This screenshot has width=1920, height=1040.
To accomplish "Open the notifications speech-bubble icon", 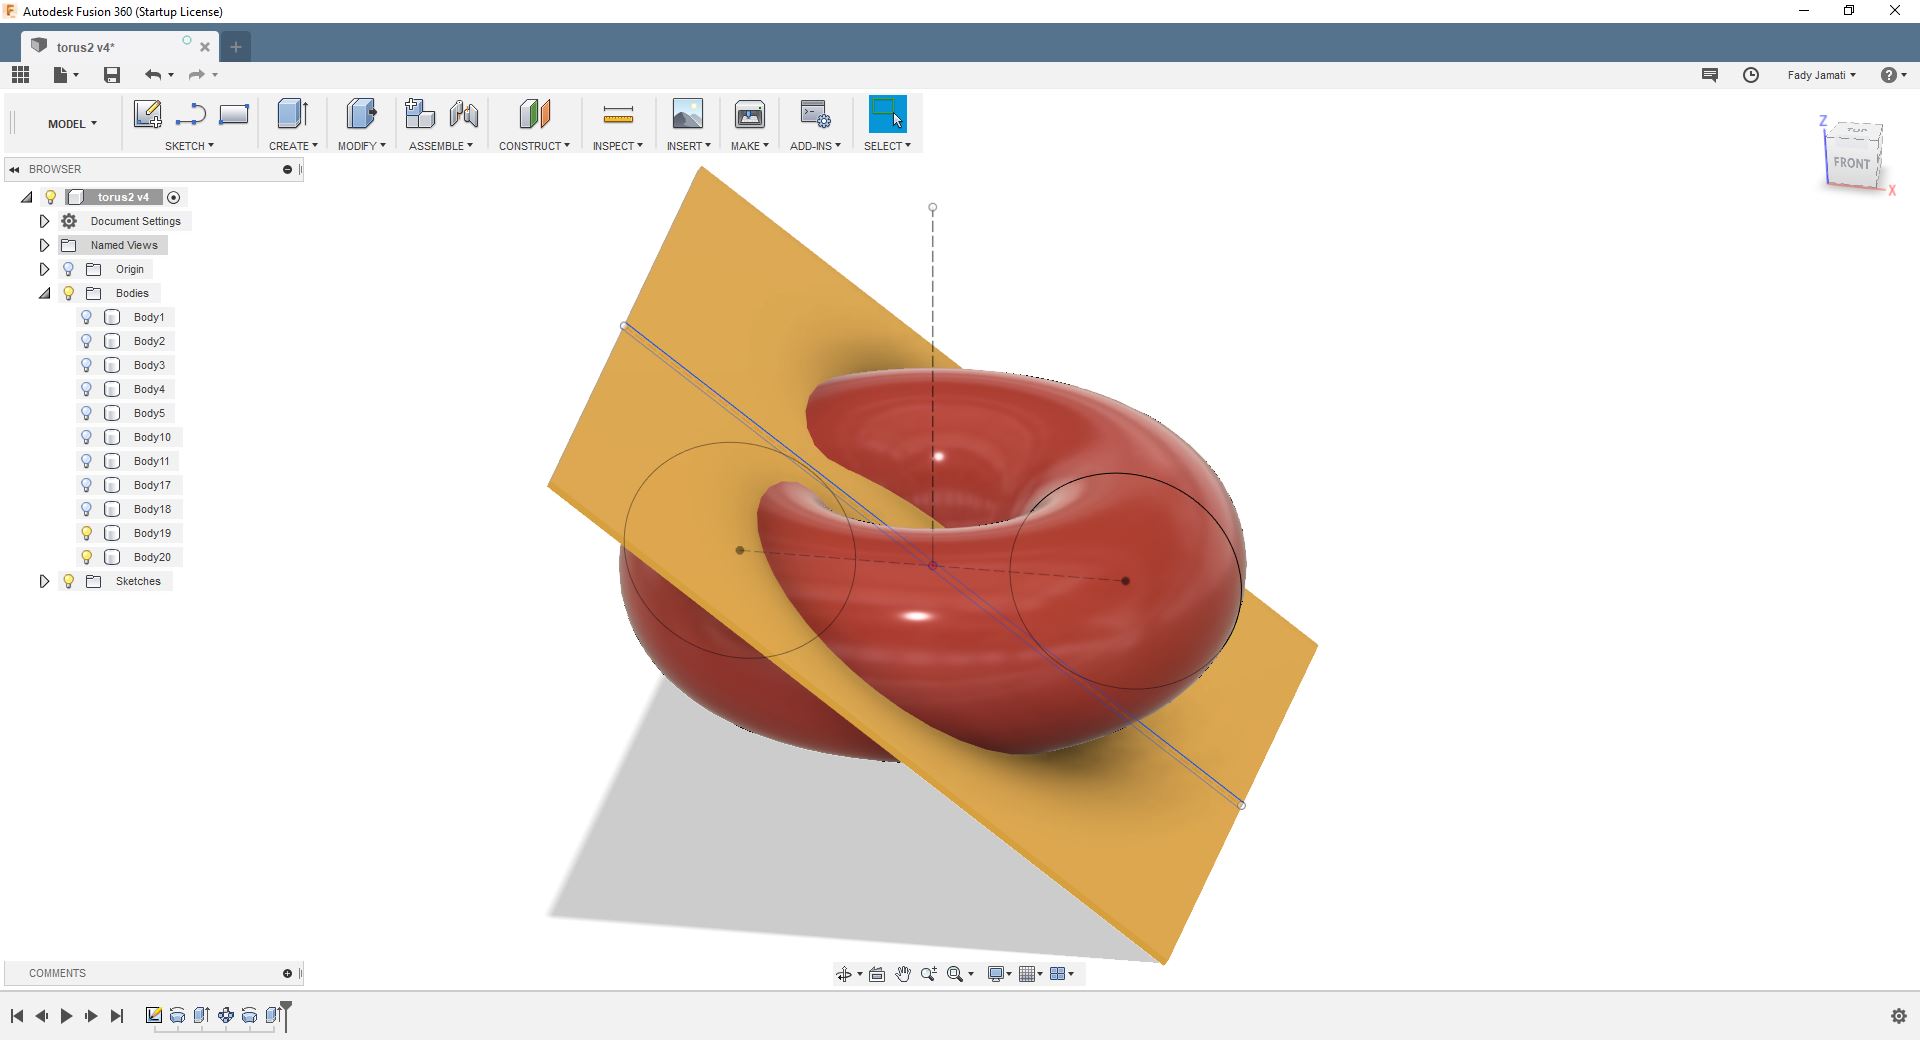I will click(x=1710, y=75).
